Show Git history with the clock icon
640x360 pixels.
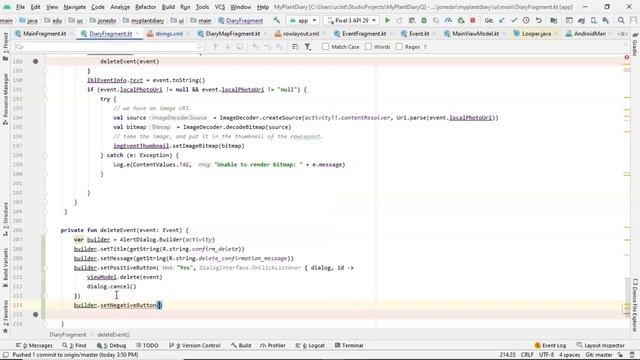coord(526,20)
